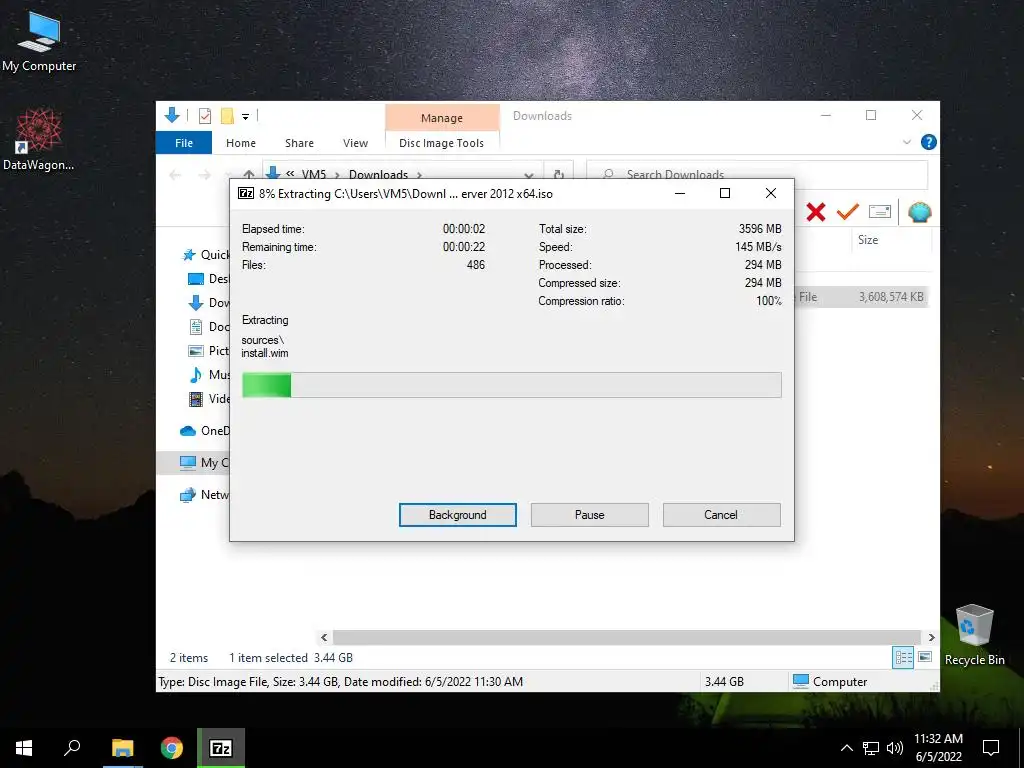Open the Action Center notifications
This screenshot has width=1024, height=768.
(991, 748)
